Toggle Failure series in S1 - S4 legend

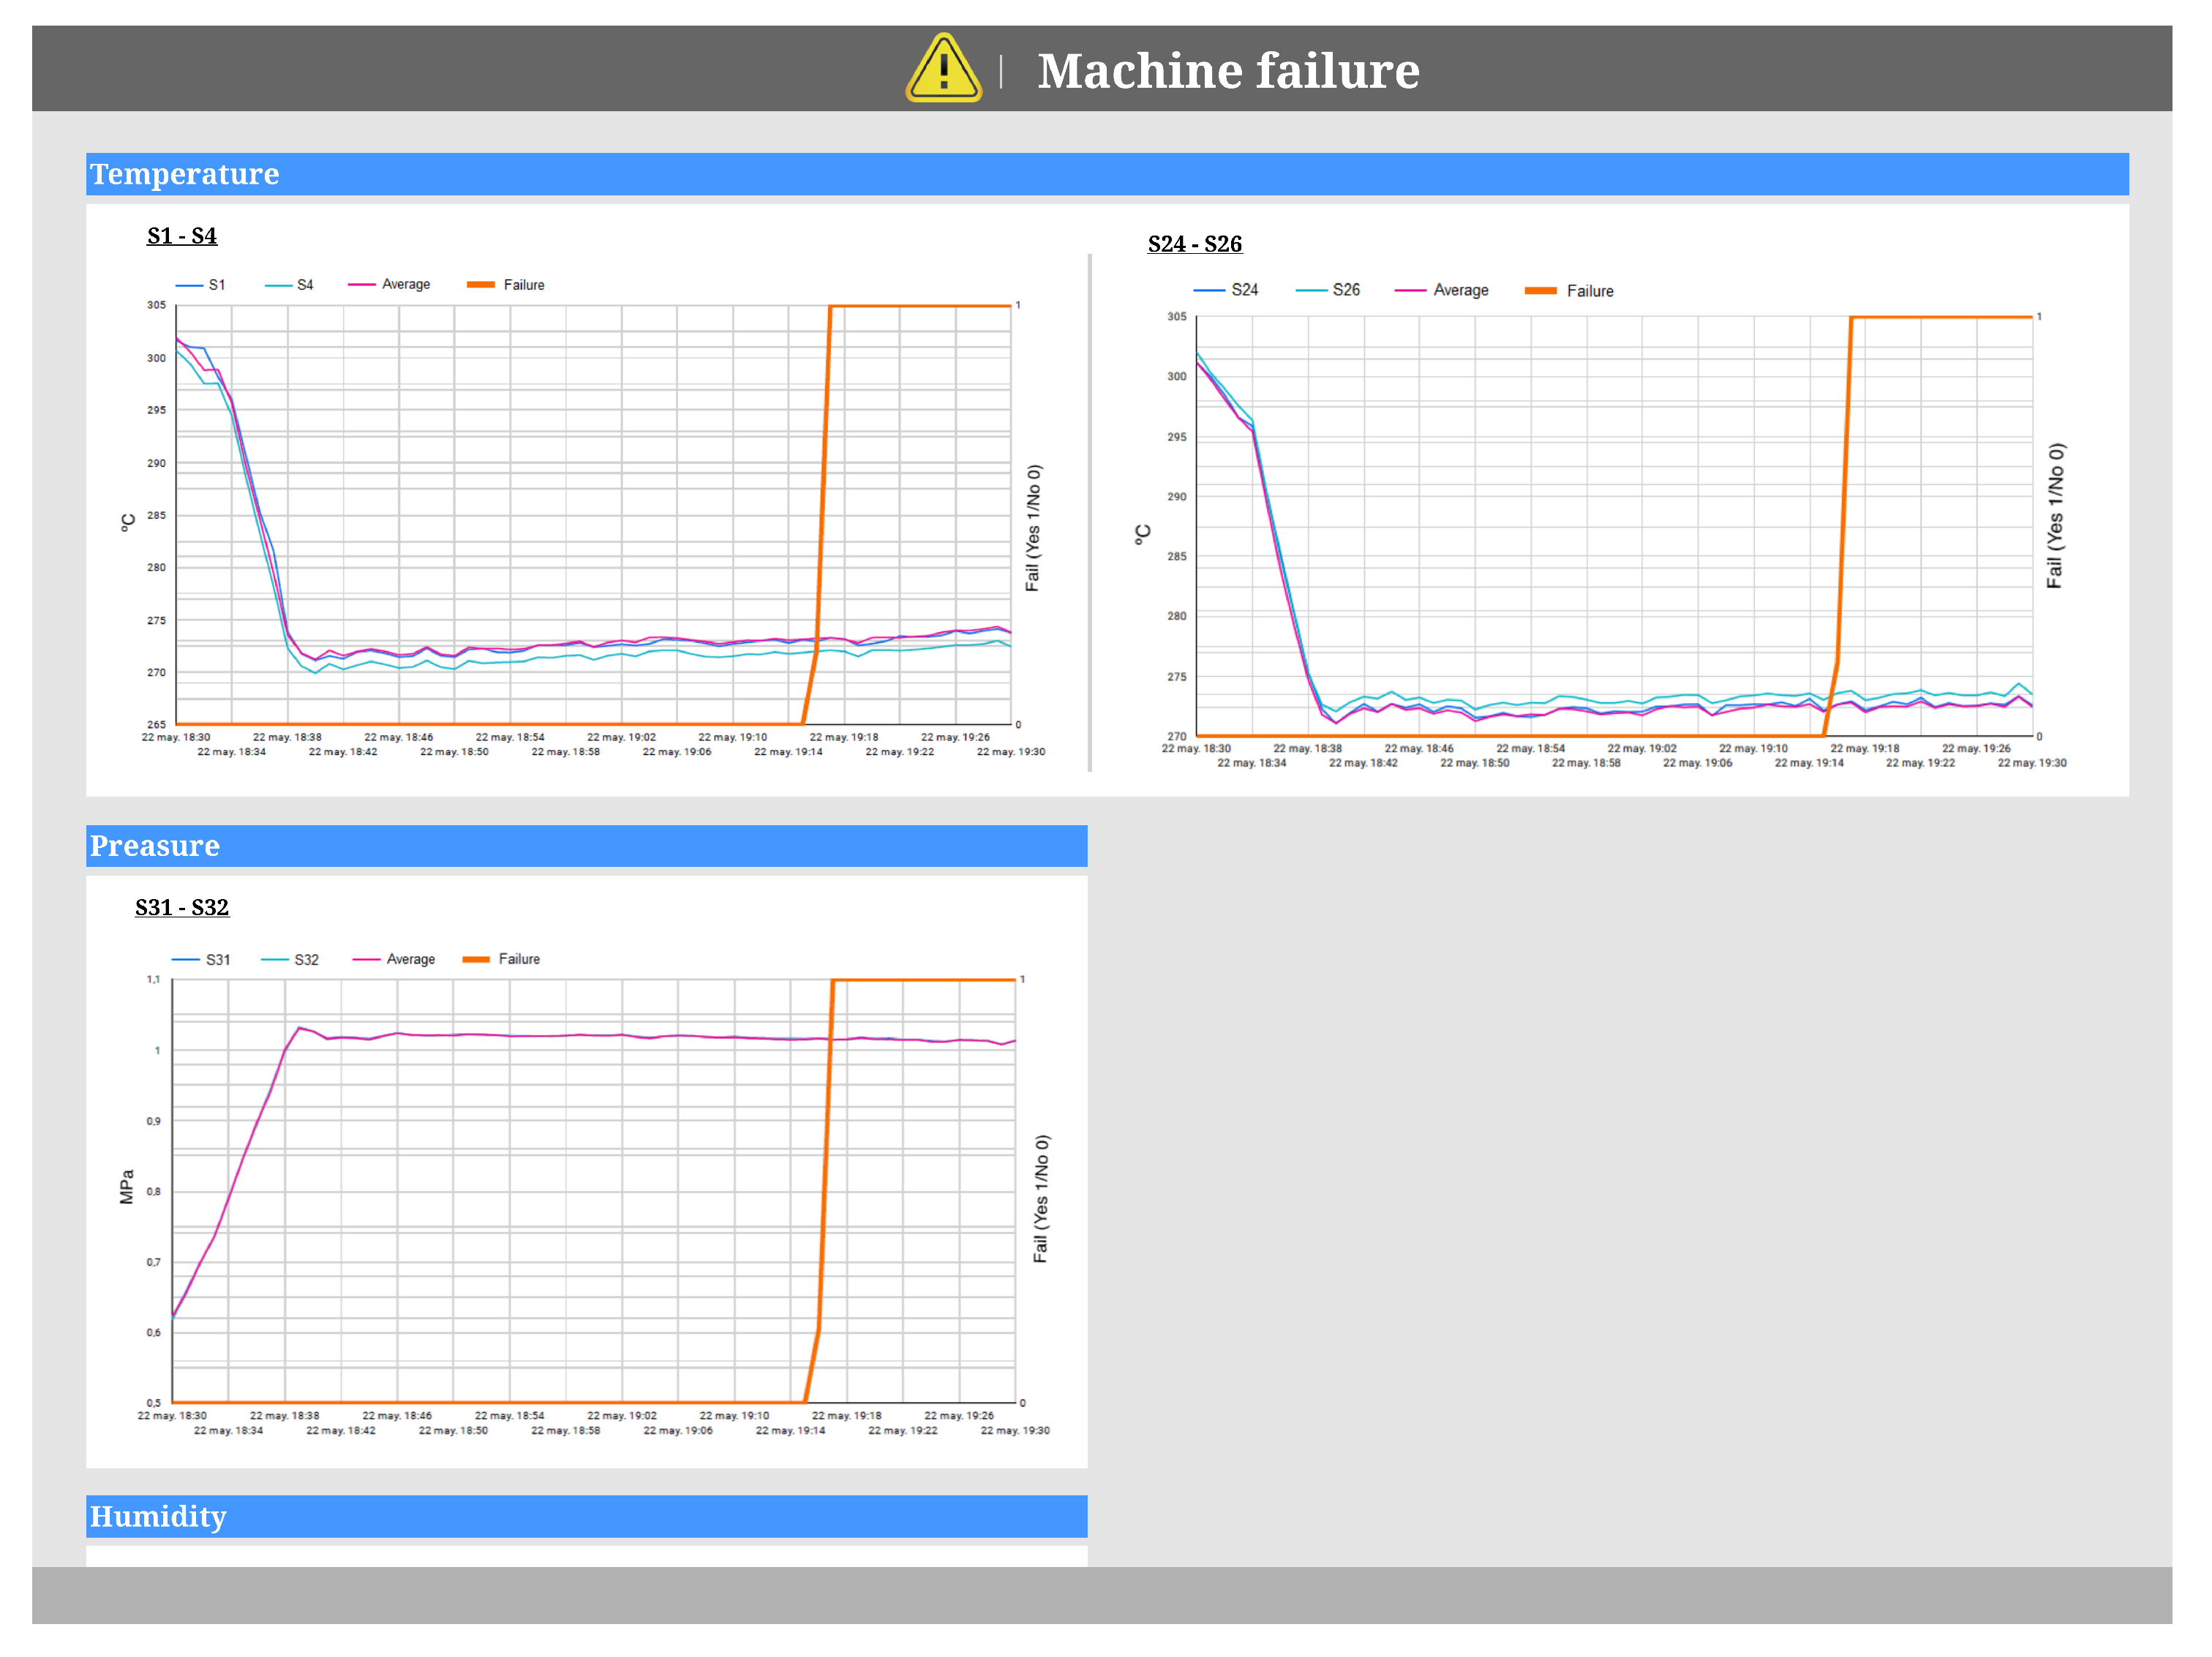pyautogui.click(x=522, y=285)
